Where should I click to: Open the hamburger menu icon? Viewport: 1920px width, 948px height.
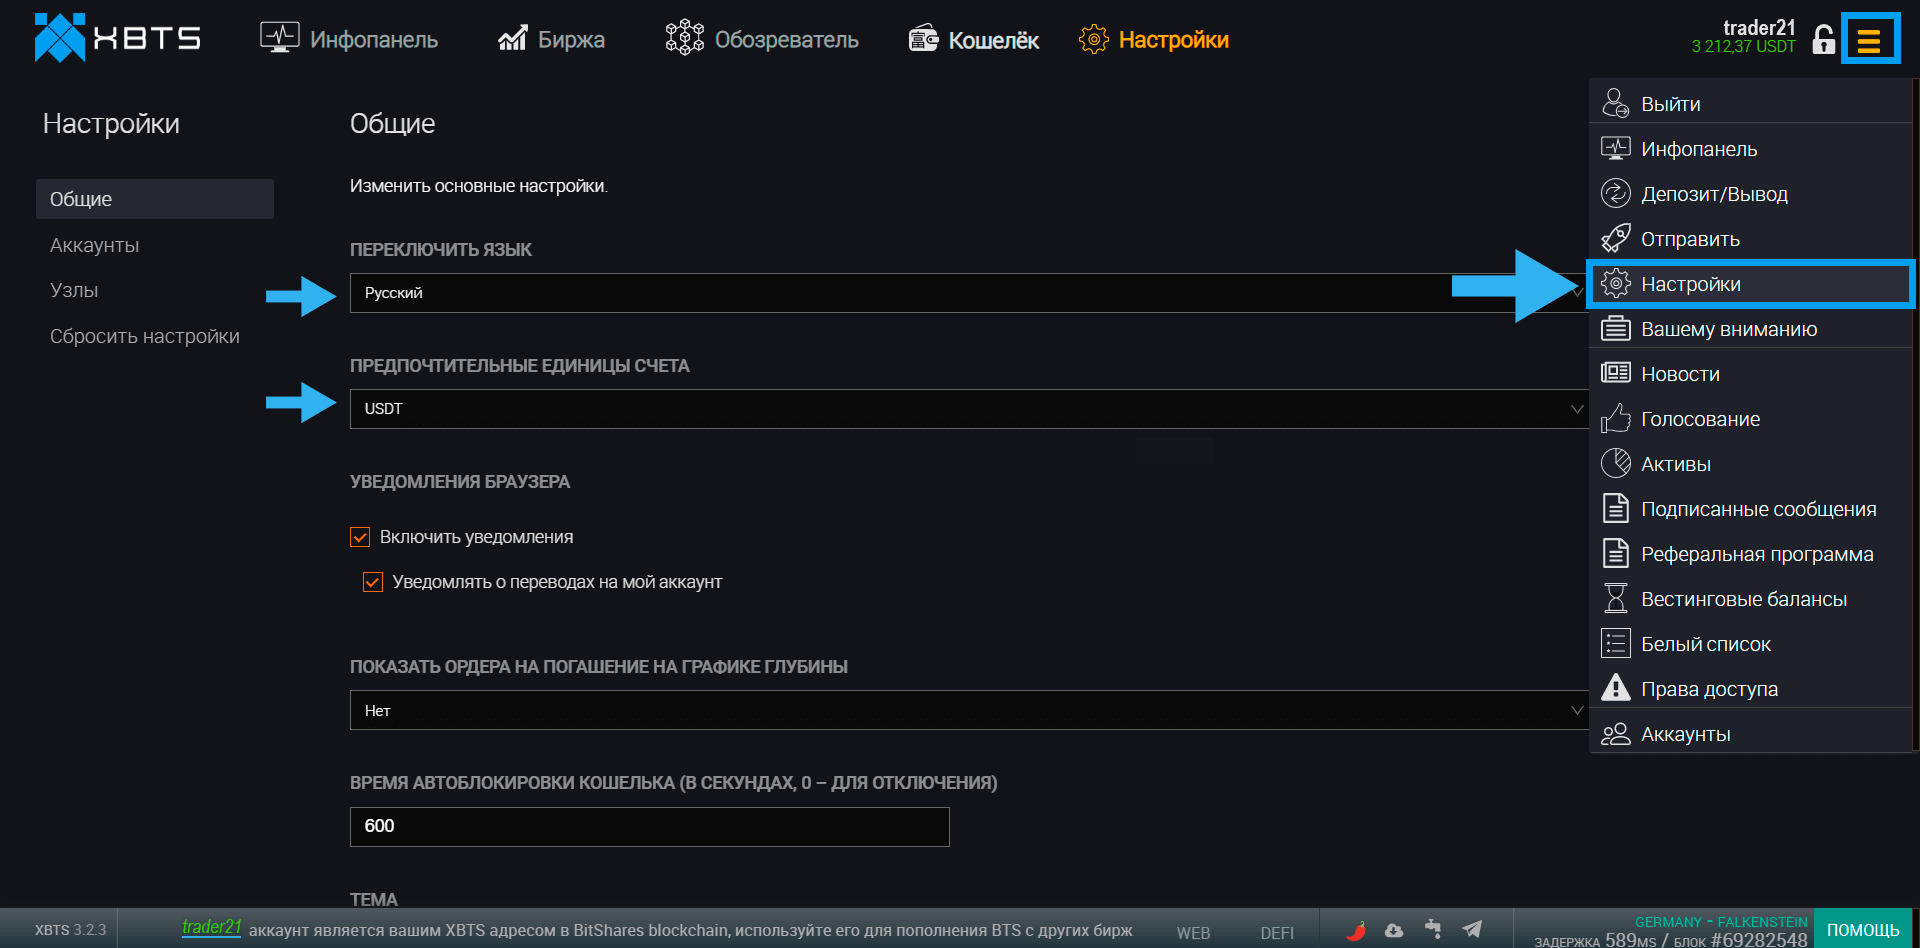[1868, 40]
